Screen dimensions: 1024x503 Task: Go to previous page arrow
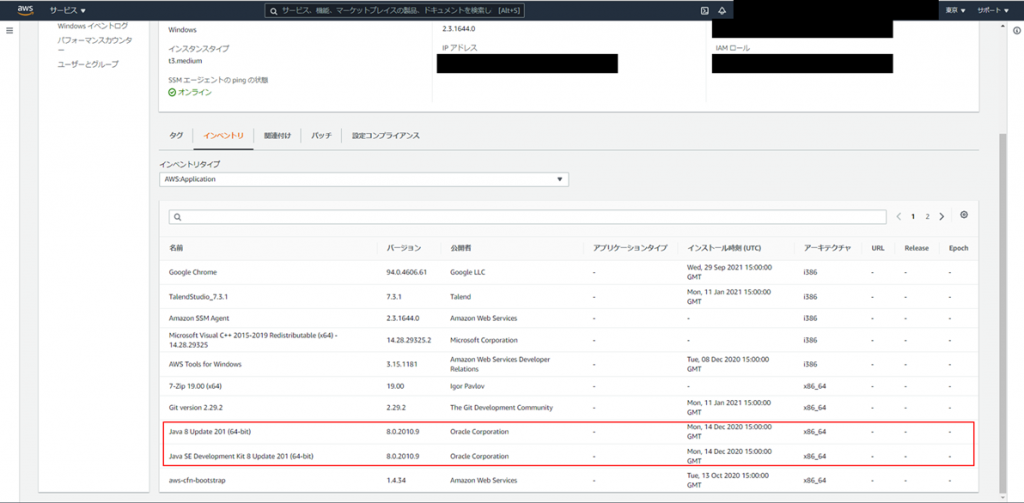tap(899, 216)
